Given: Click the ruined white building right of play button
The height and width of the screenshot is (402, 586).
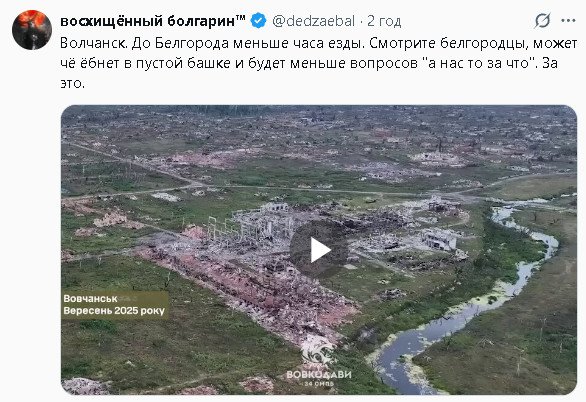Looking at the screenshot, I should tap(439, 239).
